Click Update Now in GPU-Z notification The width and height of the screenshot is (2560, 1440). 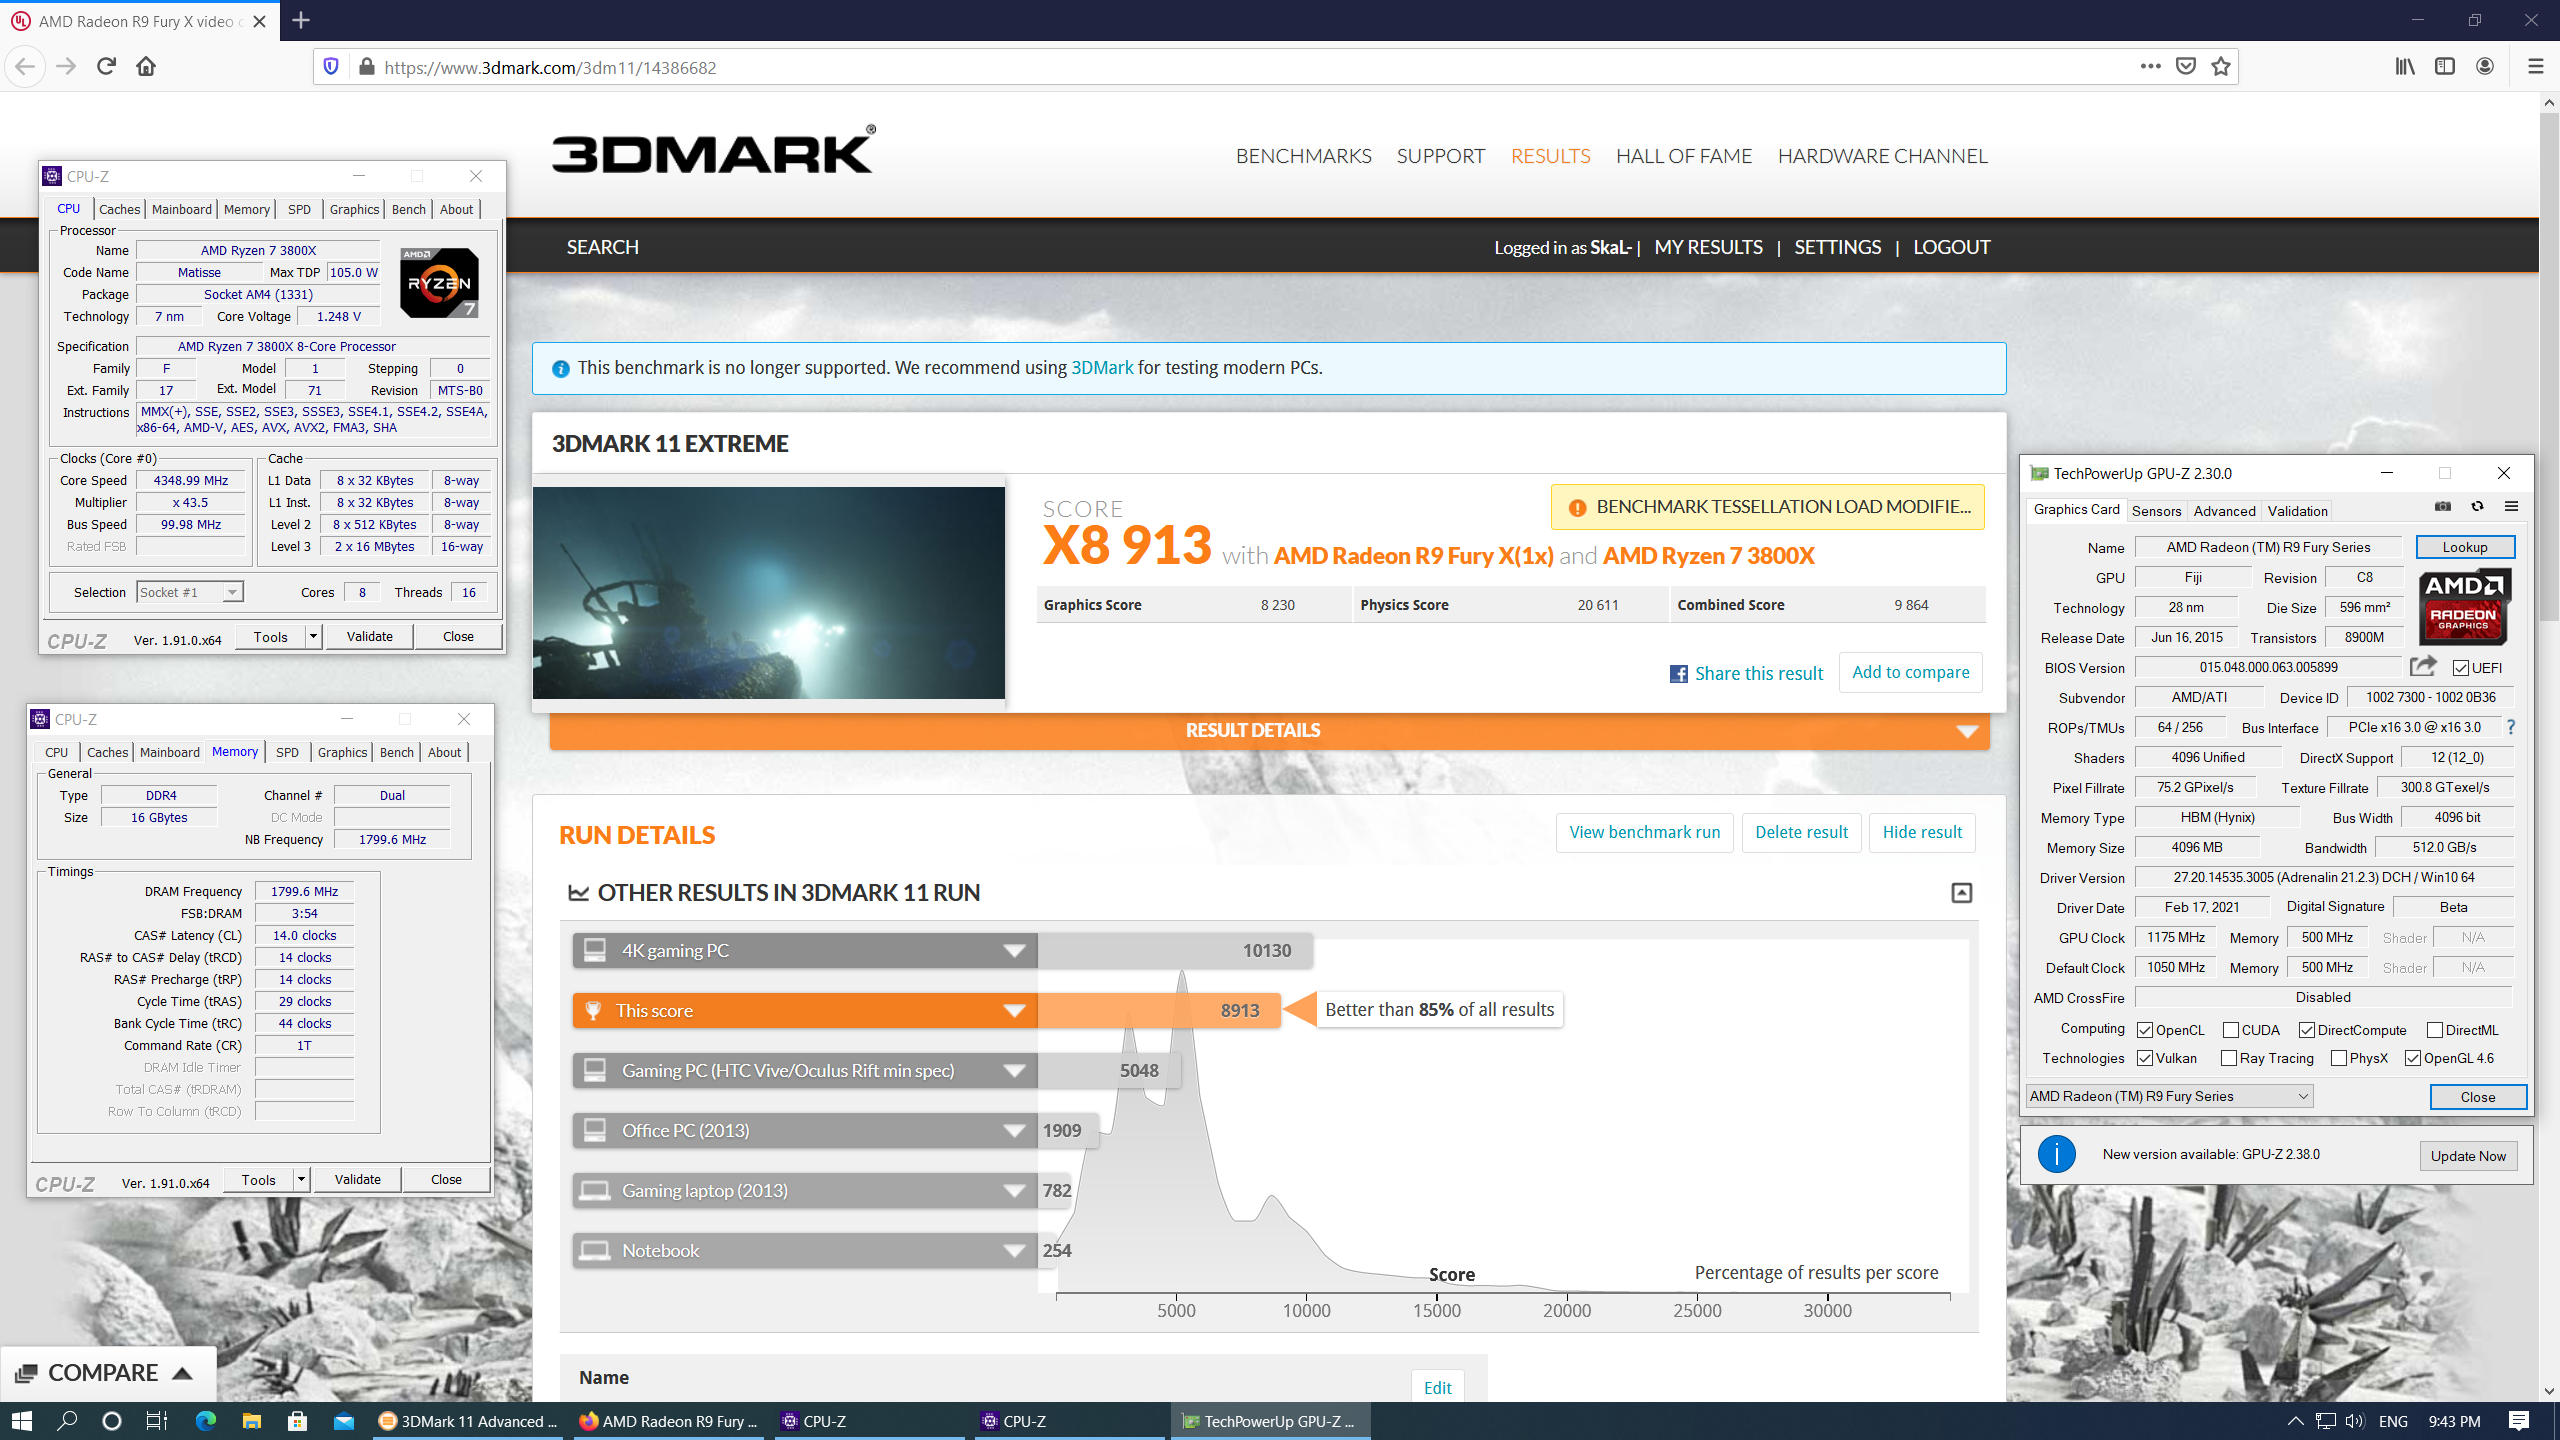coord(2468,1156)
